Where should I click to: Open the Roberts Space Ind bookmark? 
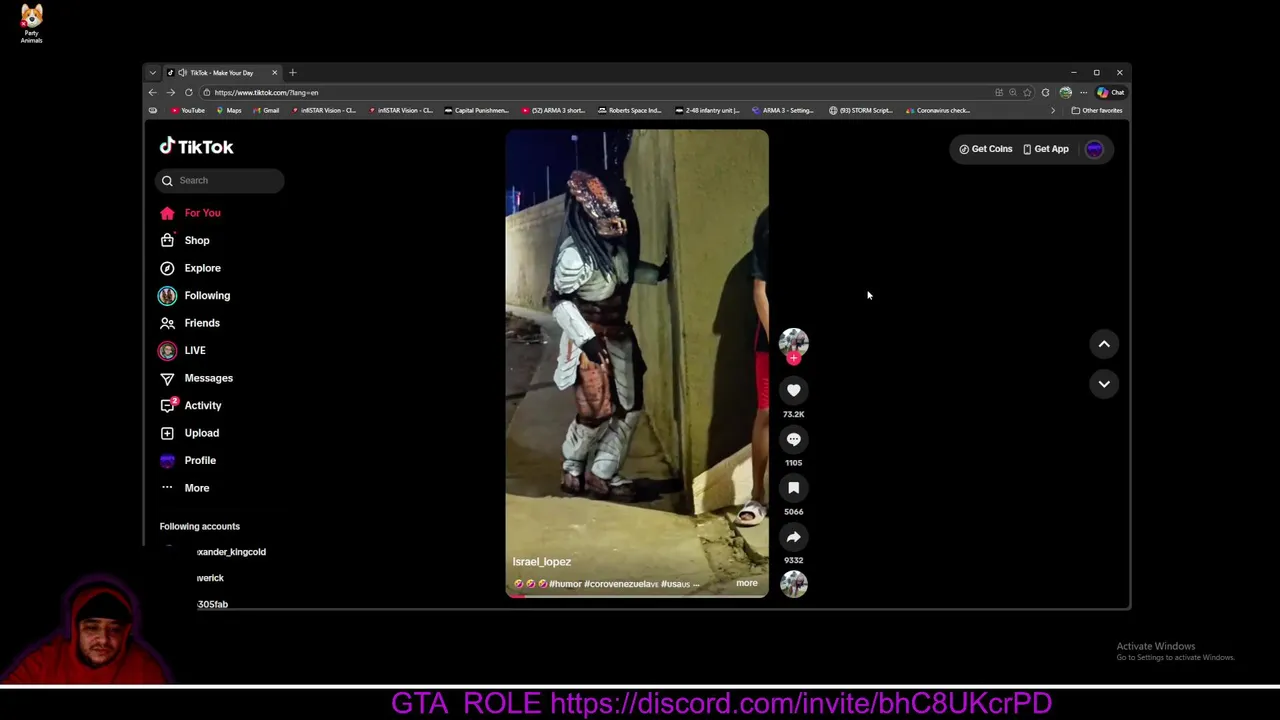click(630, 110)
